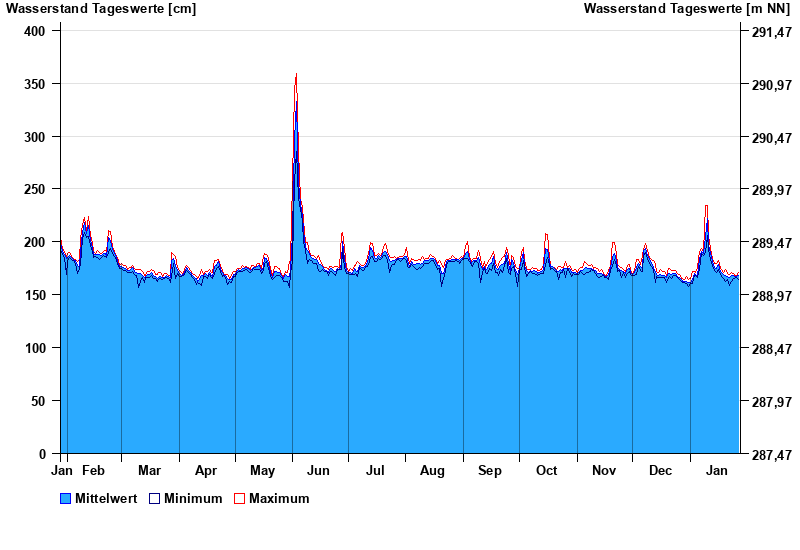Select the Dec label on the time axis

point(660,471)
